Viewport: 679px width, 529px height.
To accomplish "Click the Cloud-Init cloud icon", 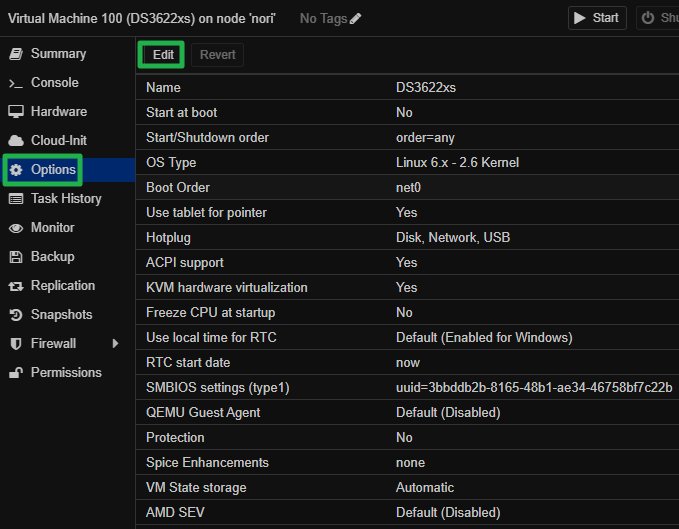I will (15, 141).
